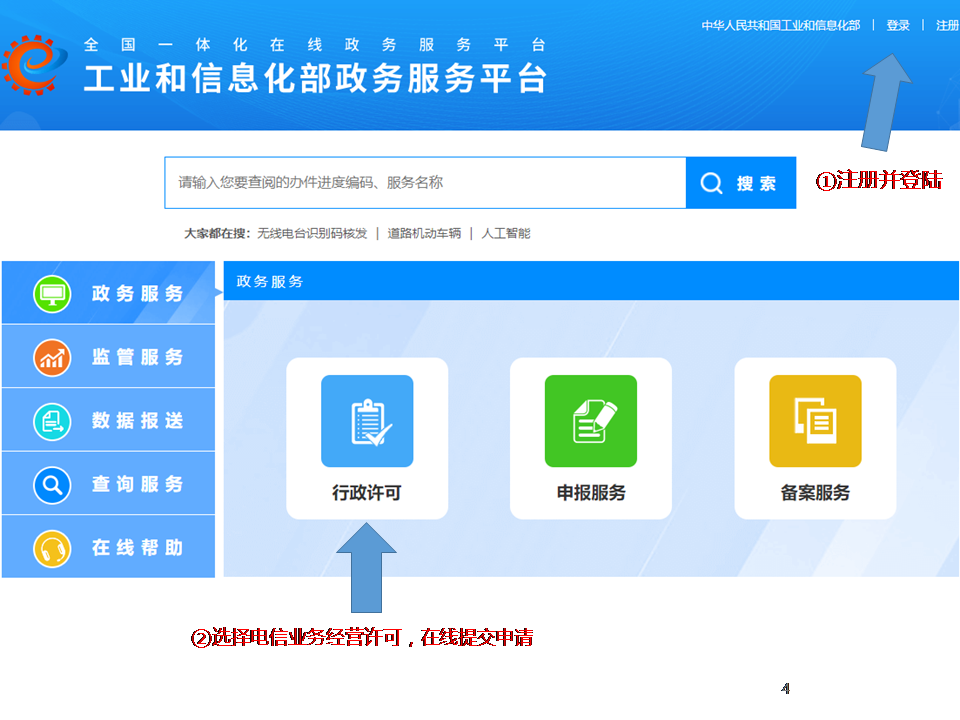
Task: Open 登录 login link
Action: coord(898,26)
